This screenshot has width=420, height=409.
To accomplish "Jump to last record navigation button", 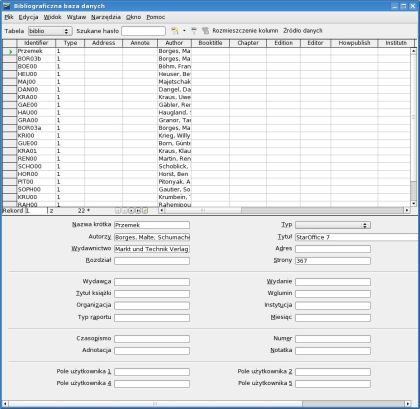I will click(x=138, y=211).
